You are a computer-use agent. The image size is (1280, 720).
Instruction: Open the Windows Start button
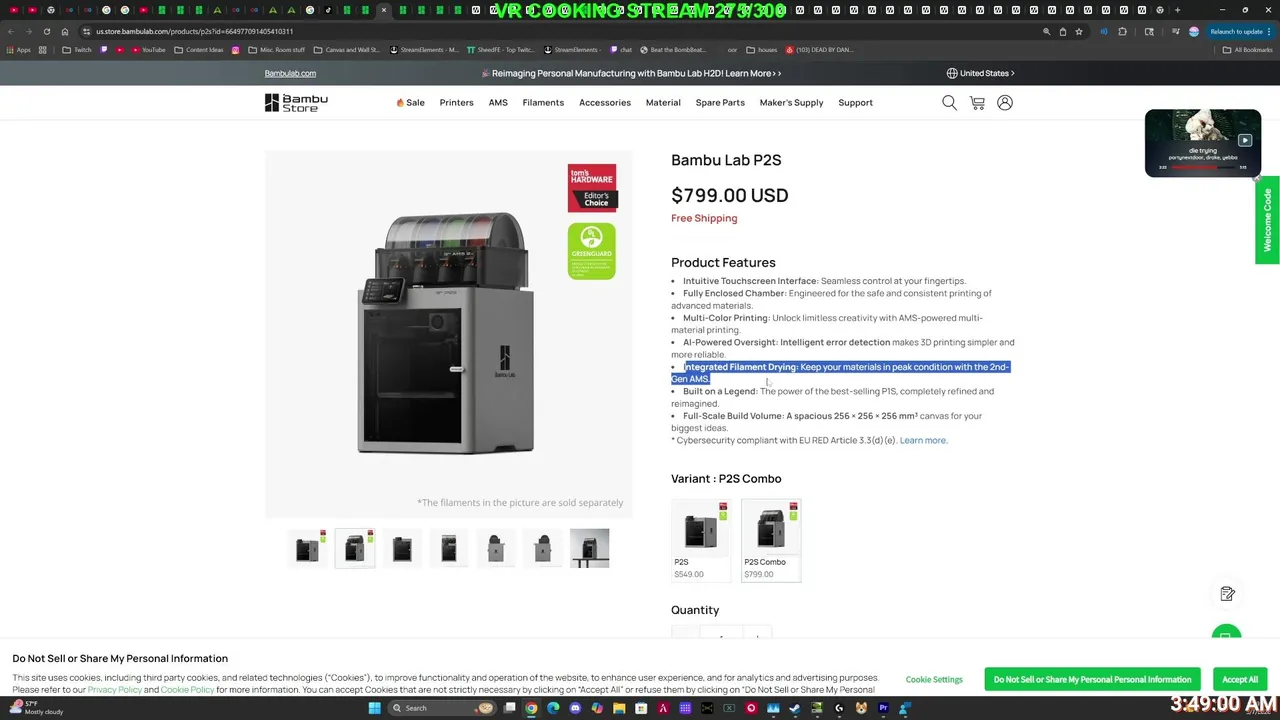click(x=374, y=708)
